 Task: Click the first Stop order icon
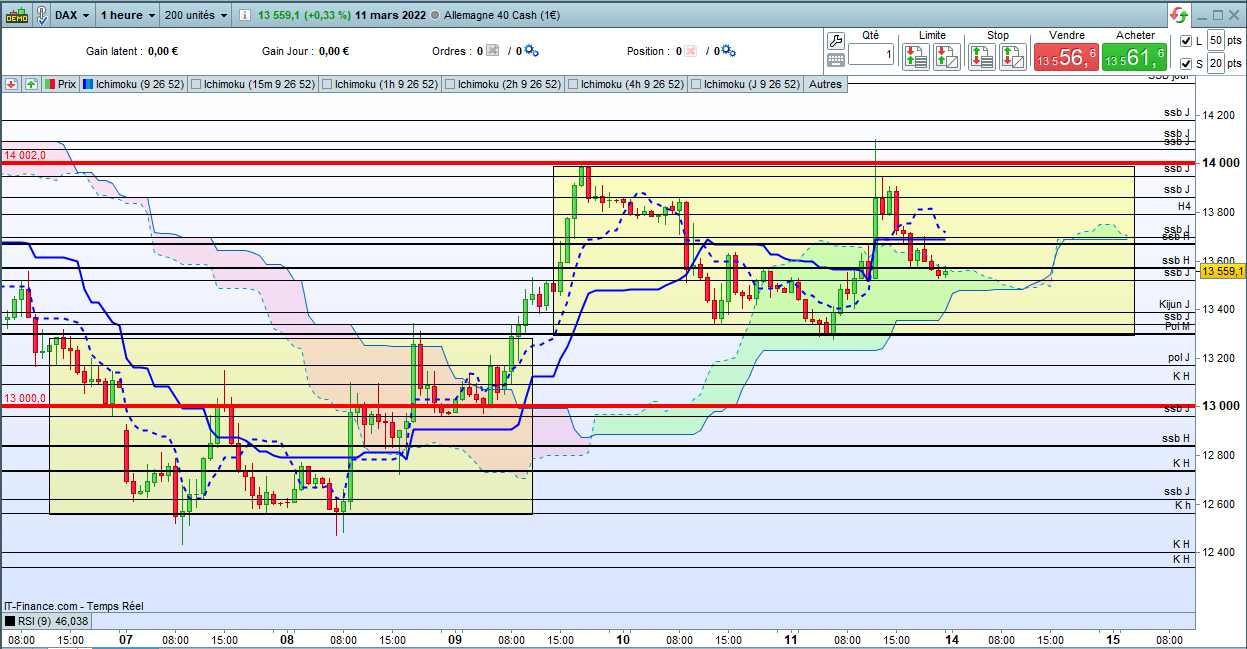pyautogui.click(x=981, y=56)
